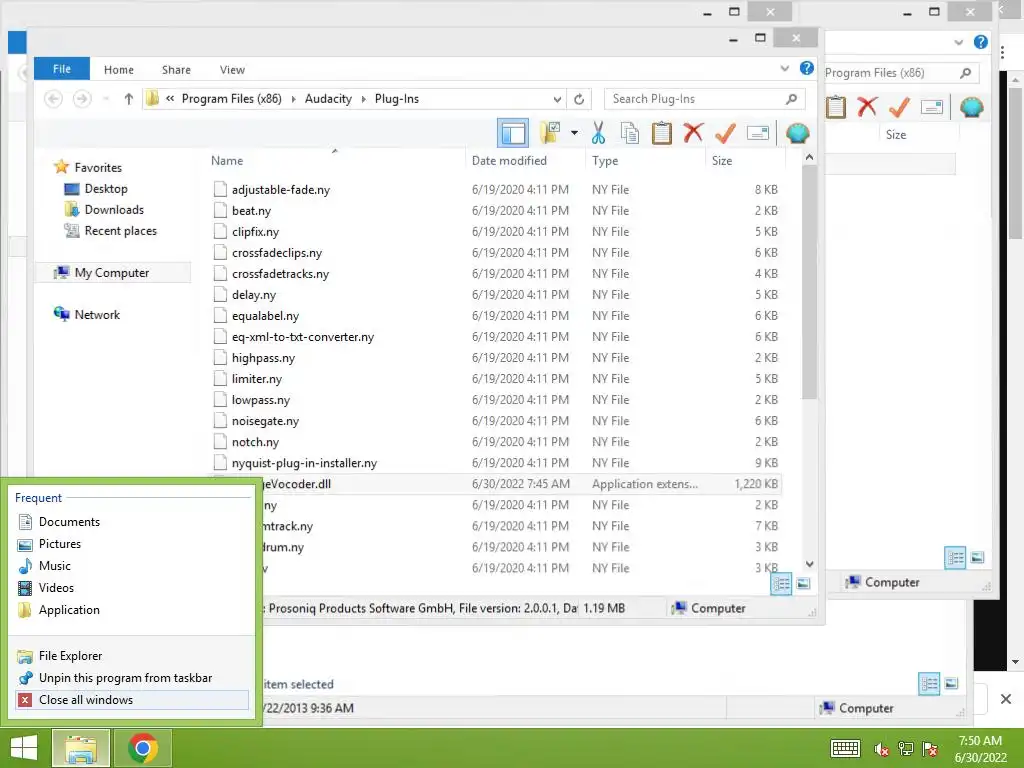The width and height of the screenshot is (1024, 768).
Task: Click the Windows Start button
Action: (24, 748)
